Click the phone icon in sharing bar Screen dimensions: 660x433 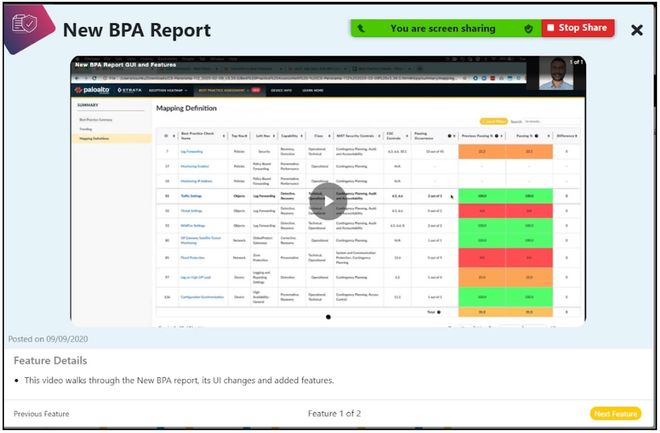tap(361, 29)
